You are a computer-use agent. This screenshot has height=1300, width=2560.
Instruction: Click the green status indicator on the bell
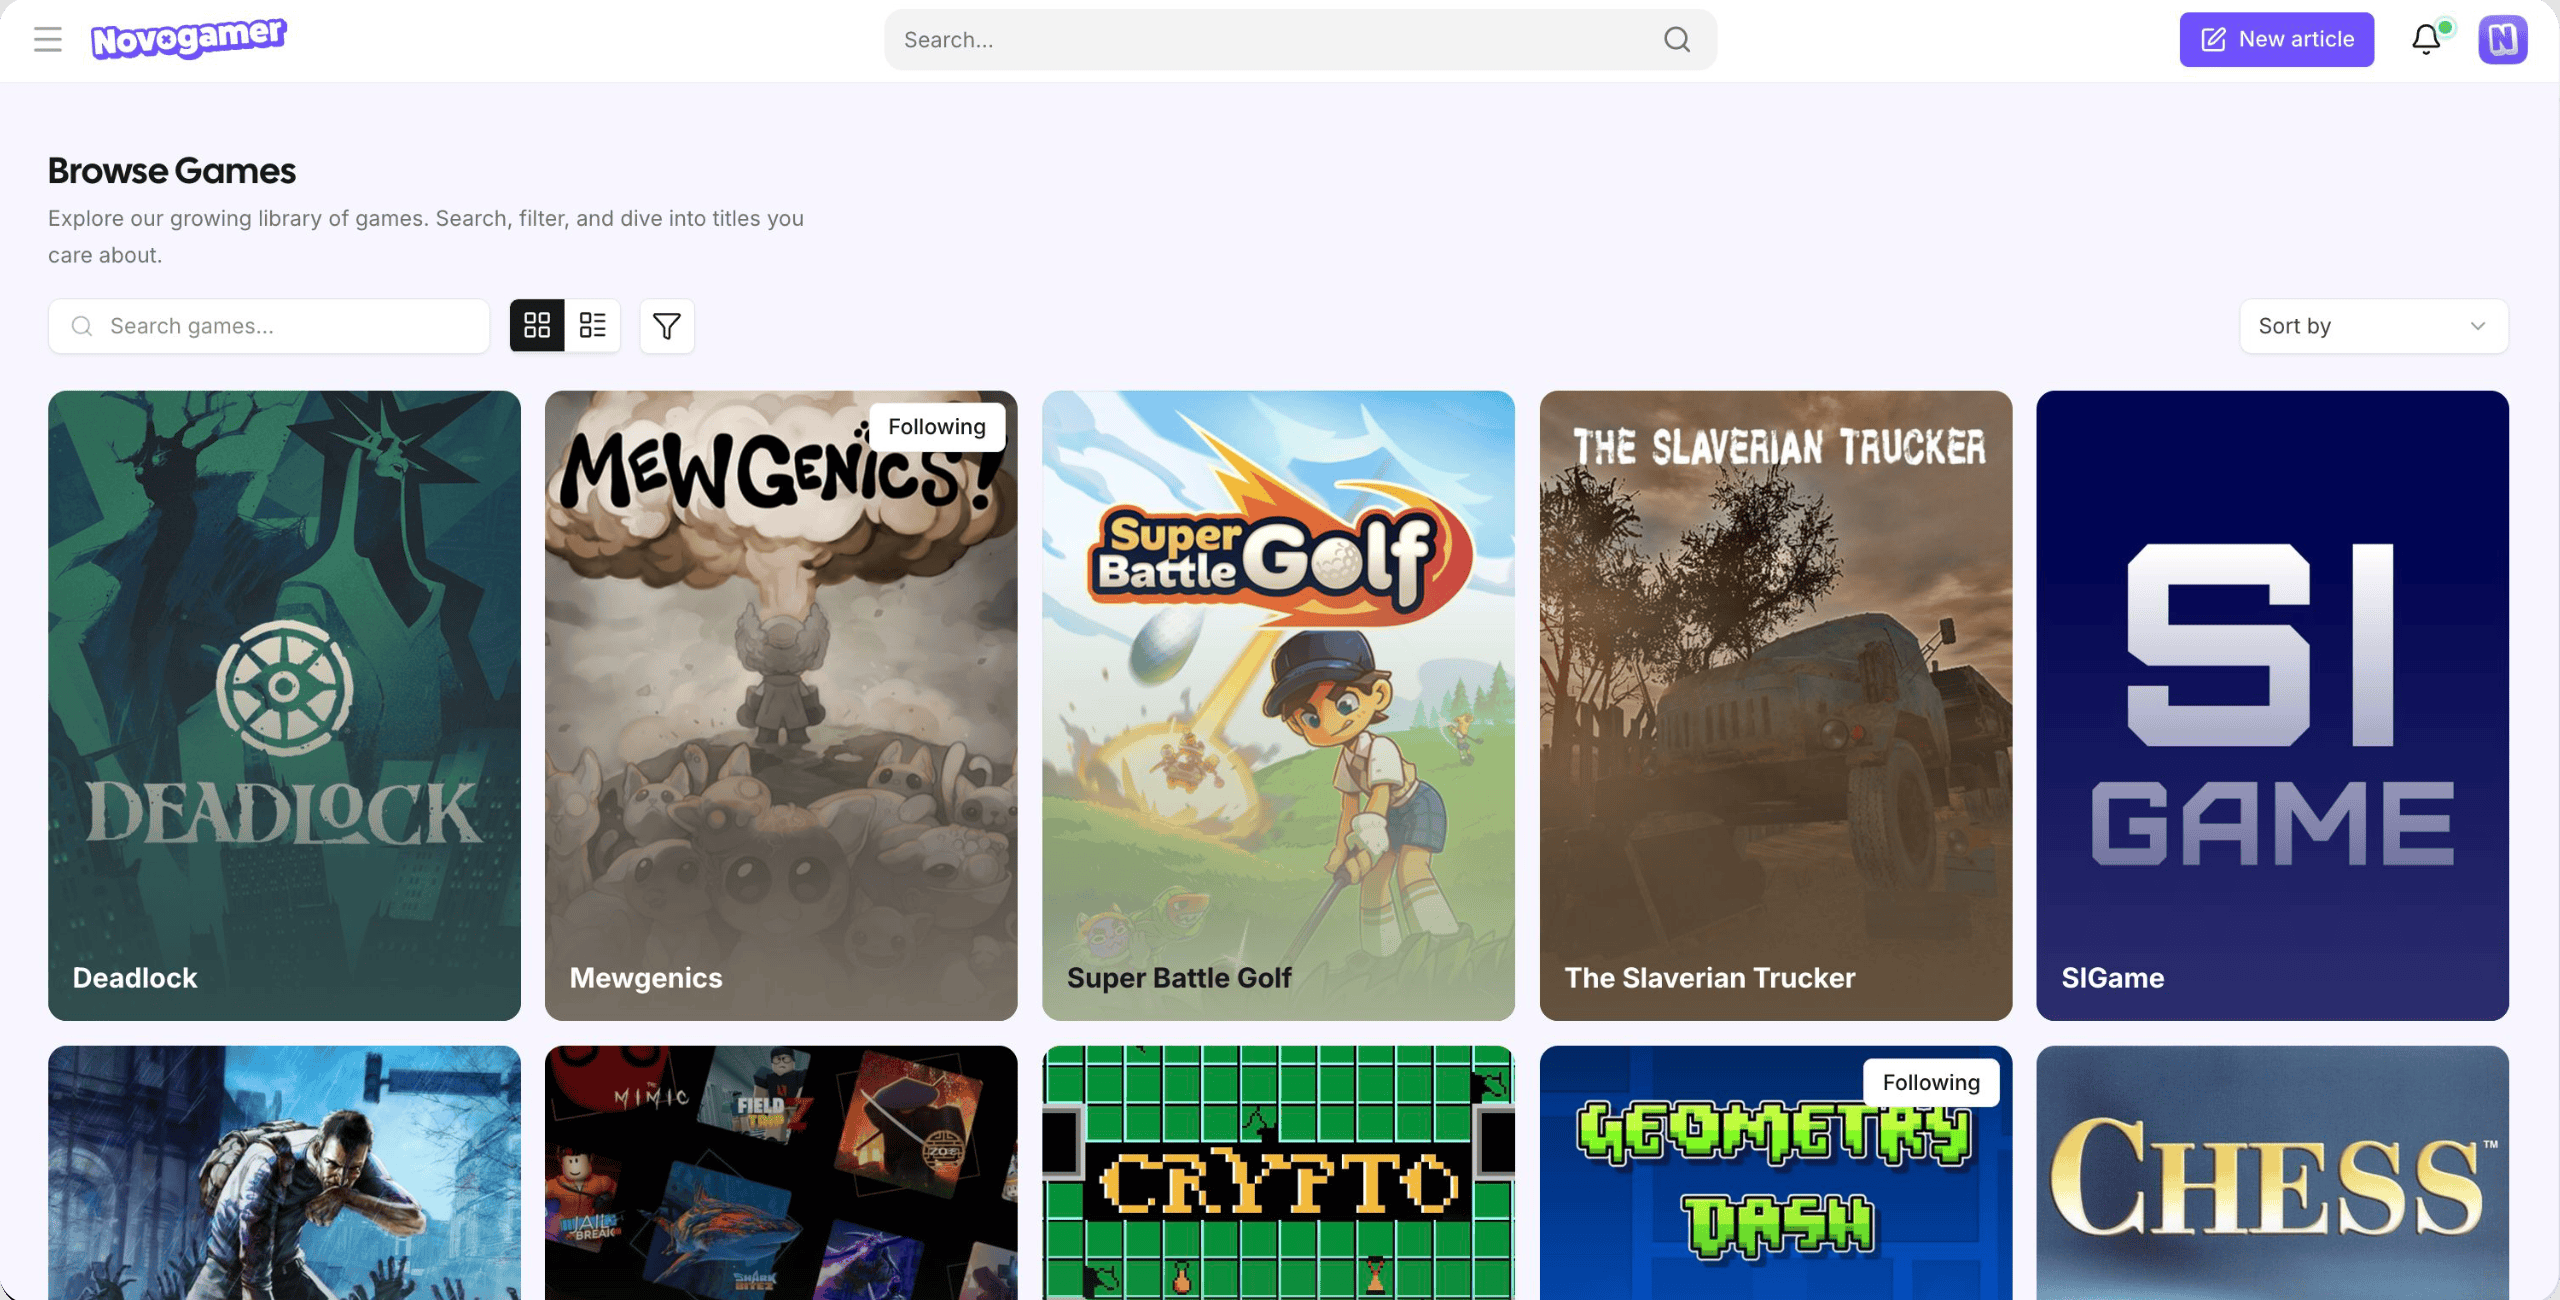coord(2443,25)
